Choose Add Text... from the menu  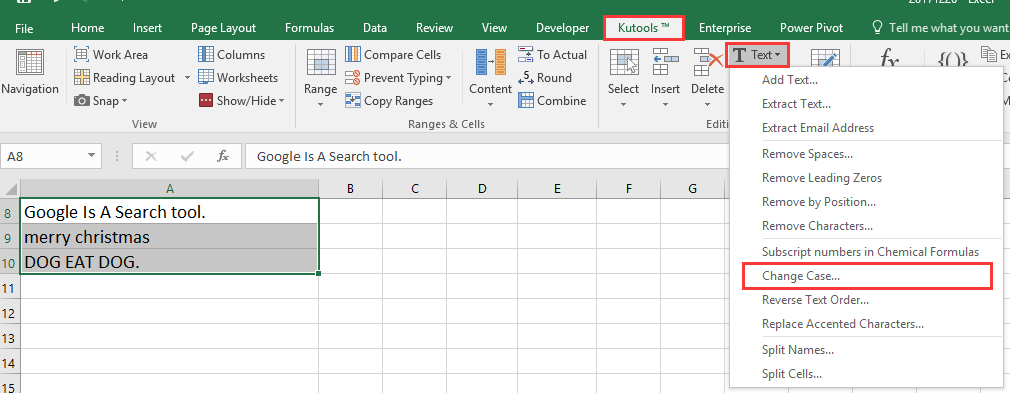tap(866, 81)
